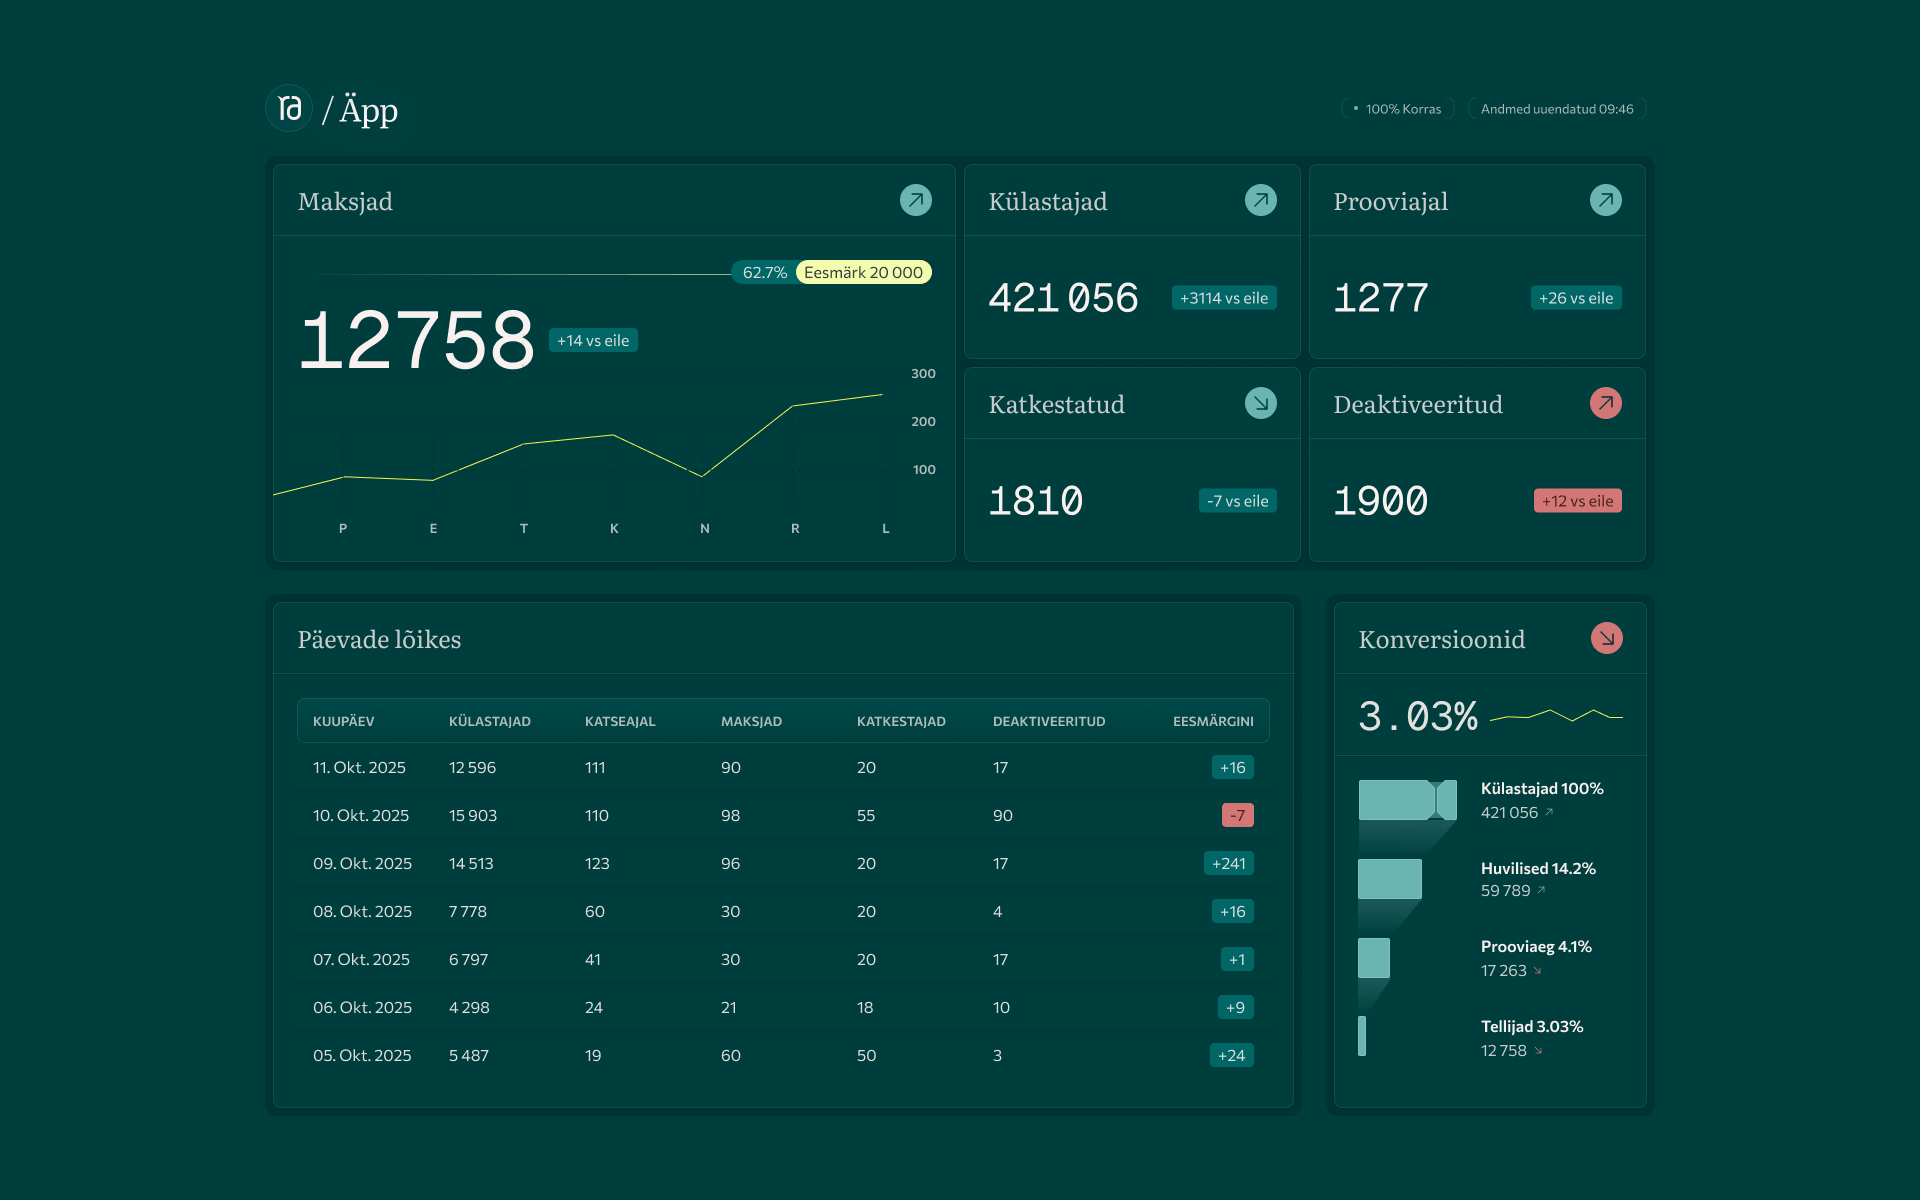
Task: Select the 10. Okt. 2025 row
Action: coord(361,815)
